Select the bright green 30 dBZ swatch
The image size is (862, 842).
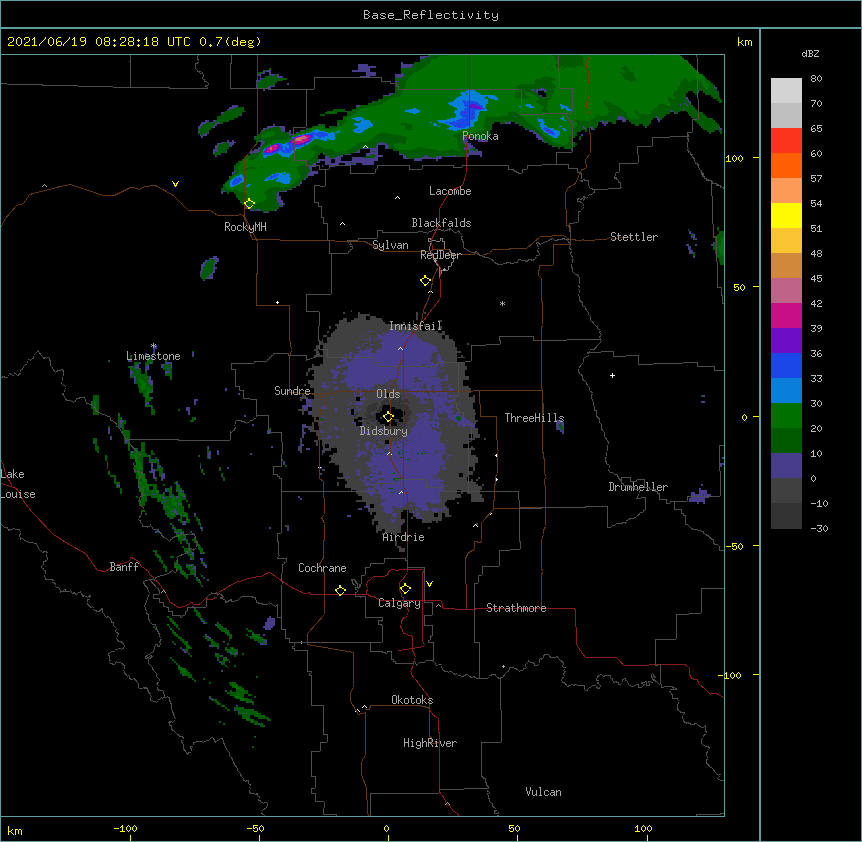(786, 416)
